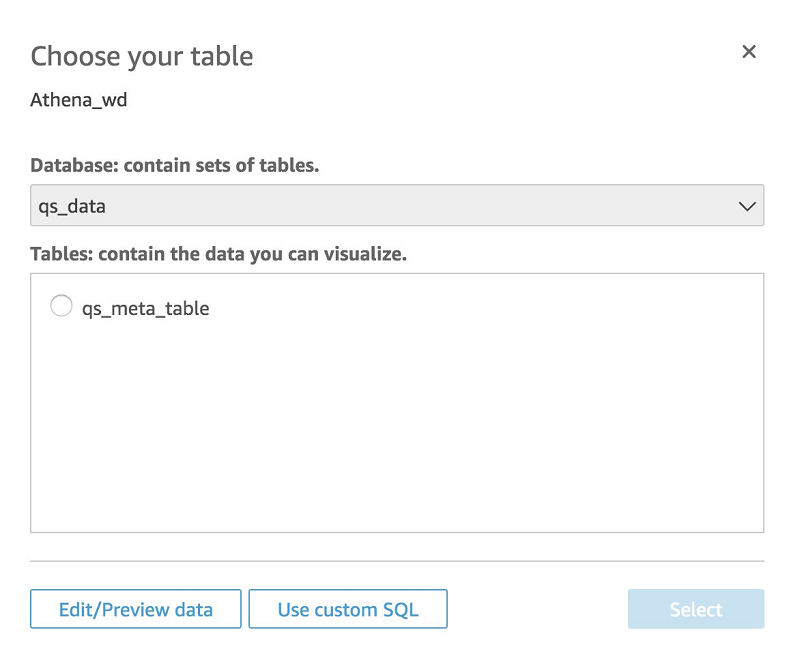Expand the Database dropdown chevron arrow

point(746,207)
